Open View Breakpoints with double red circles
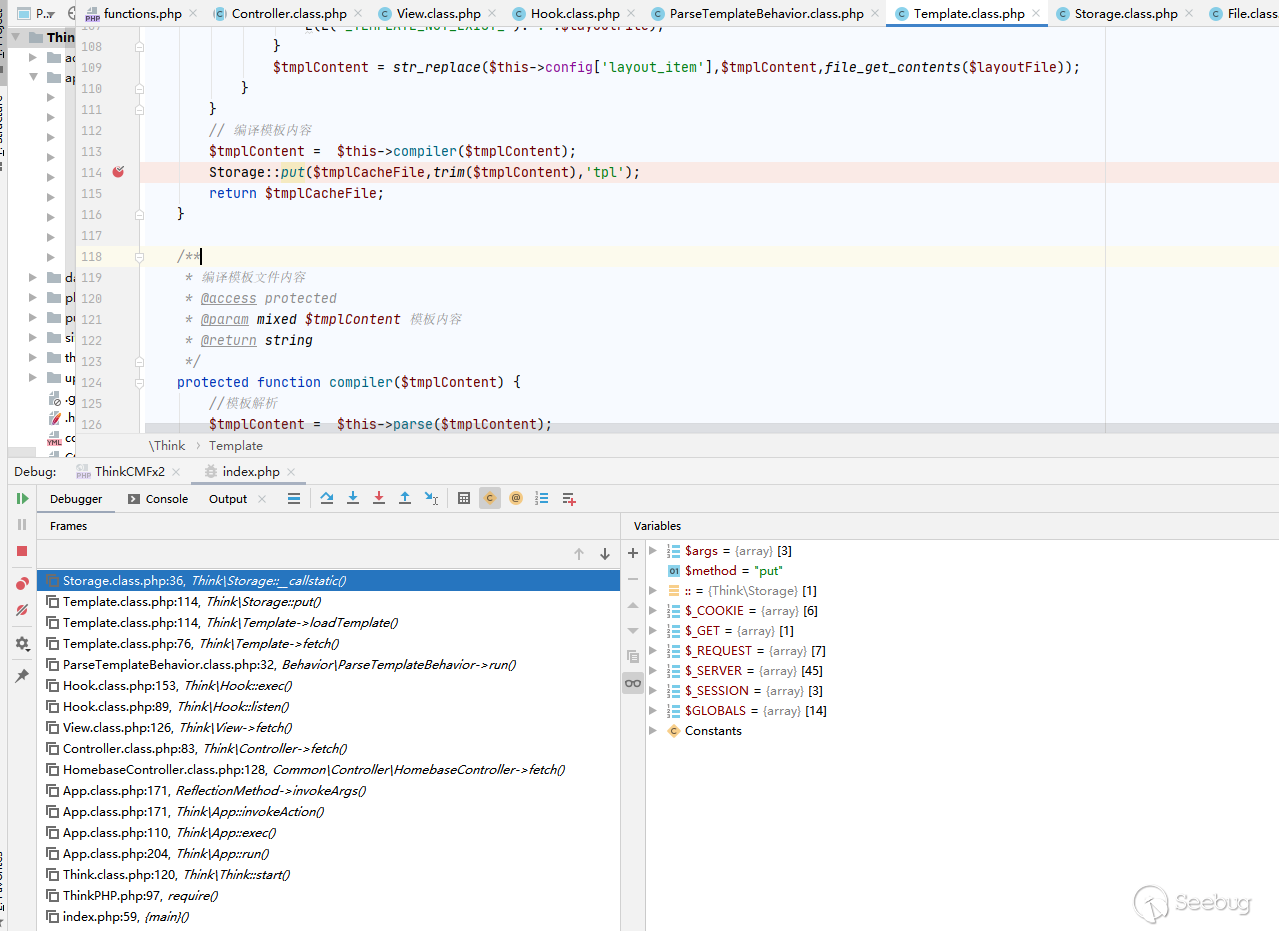 (x=22, y=584)
